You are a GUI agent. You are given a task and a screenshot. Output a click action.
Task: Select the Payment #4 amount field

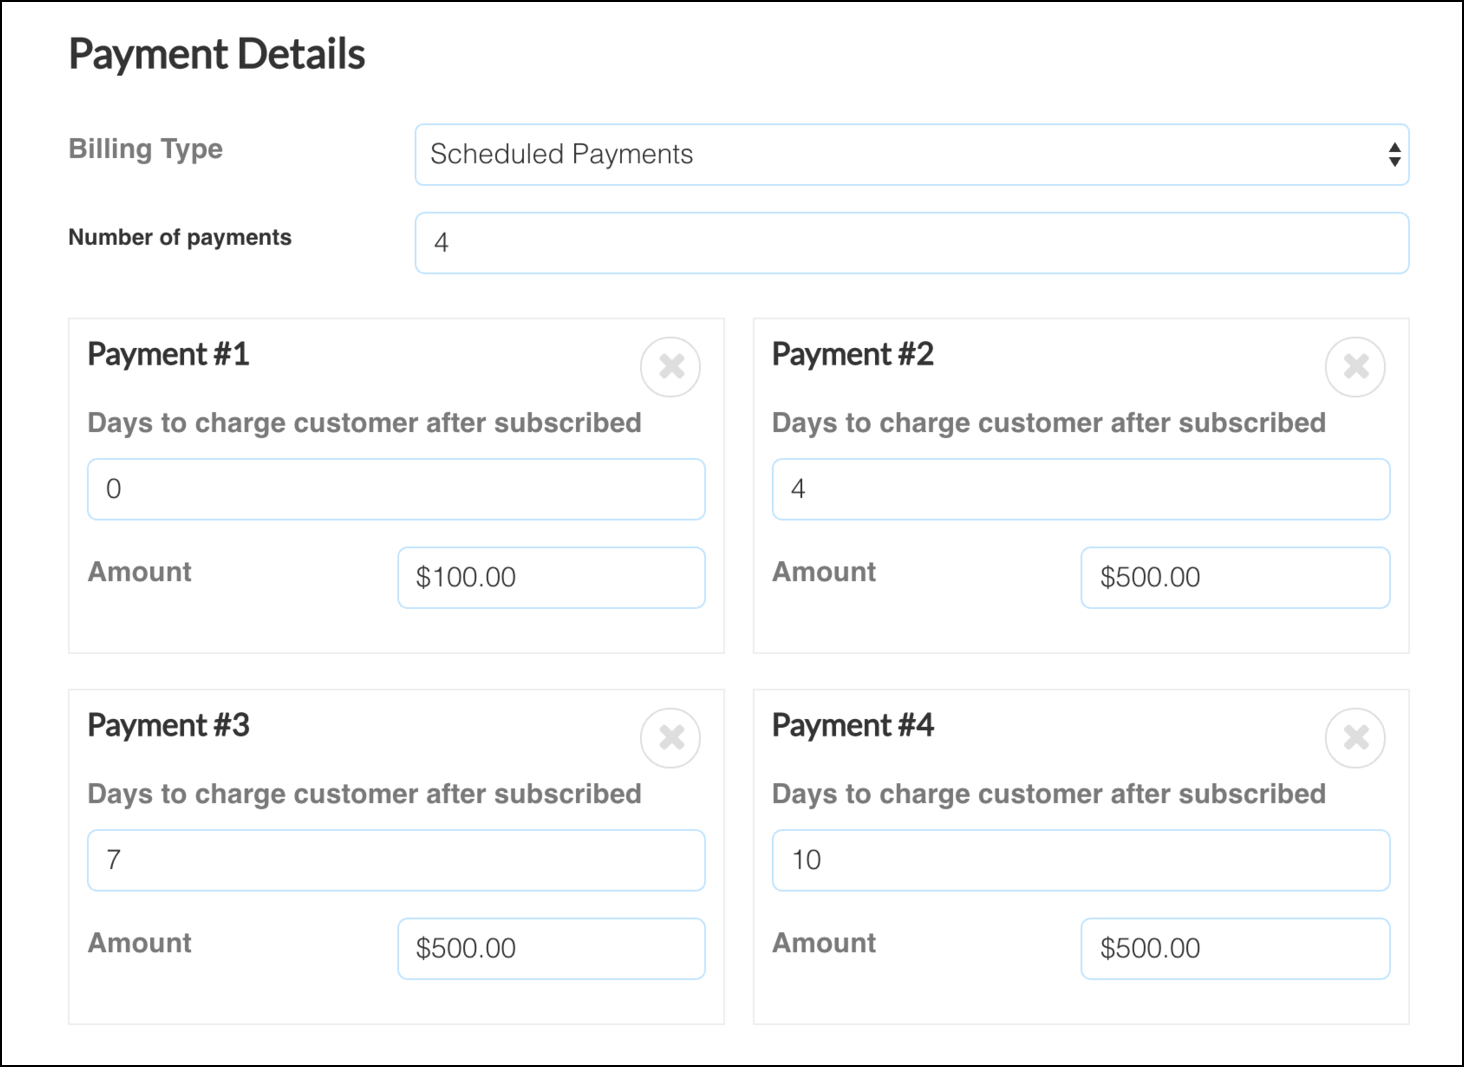pyautogui.click(x=1235, y=948)
